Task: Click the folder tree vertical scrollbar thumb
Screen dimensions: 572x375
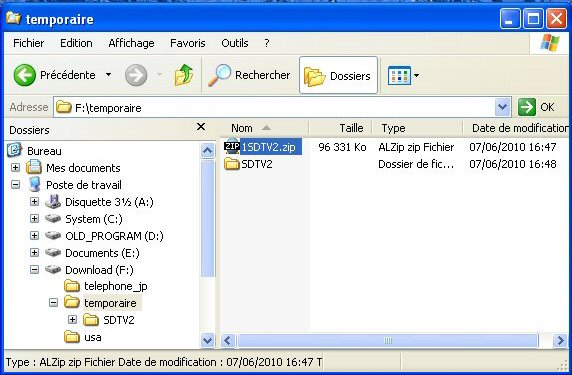Action: (x=208, y=218)
